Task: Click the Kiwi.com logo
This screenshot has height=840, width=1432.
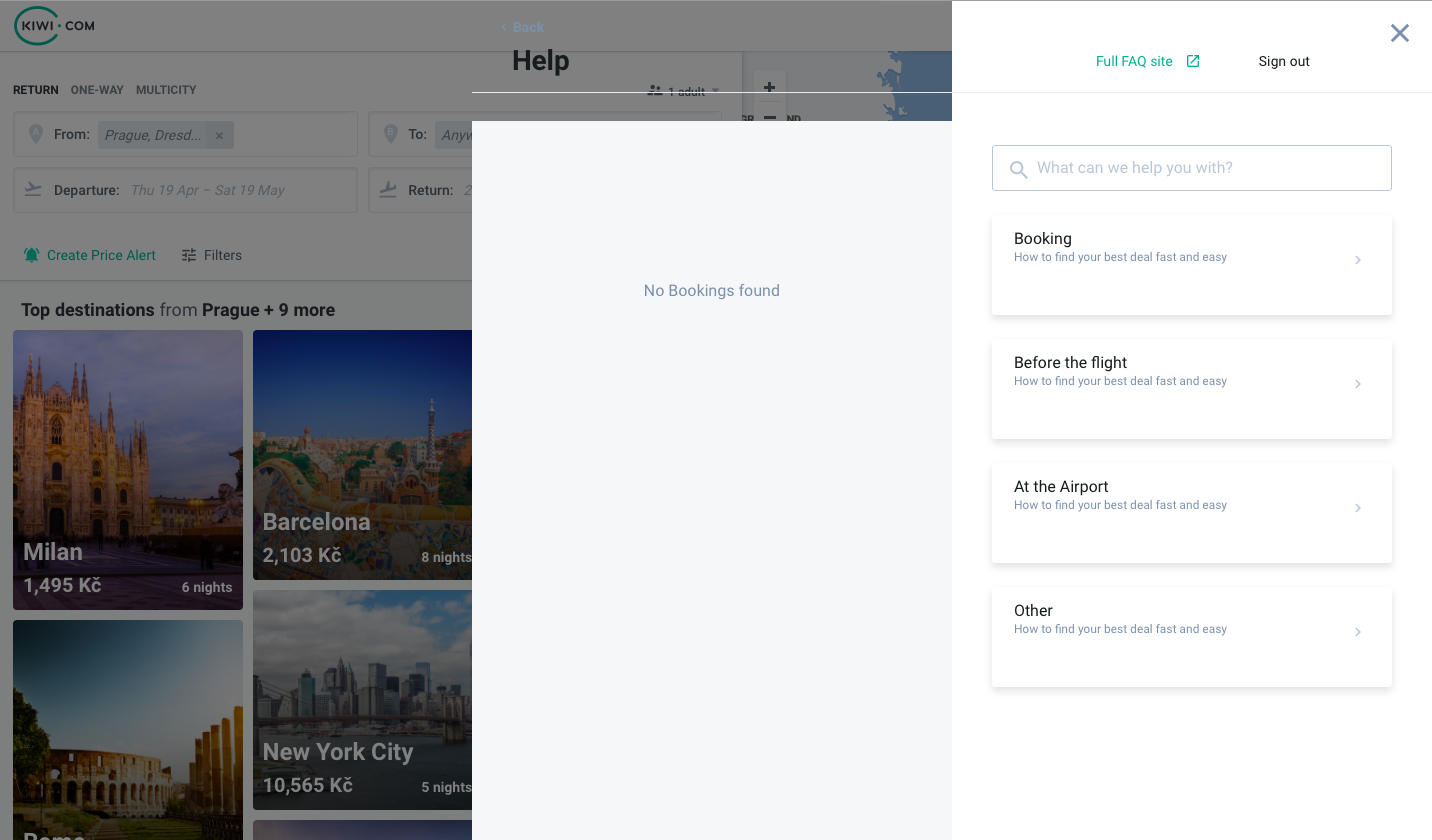Action: (x=53, y=26)
